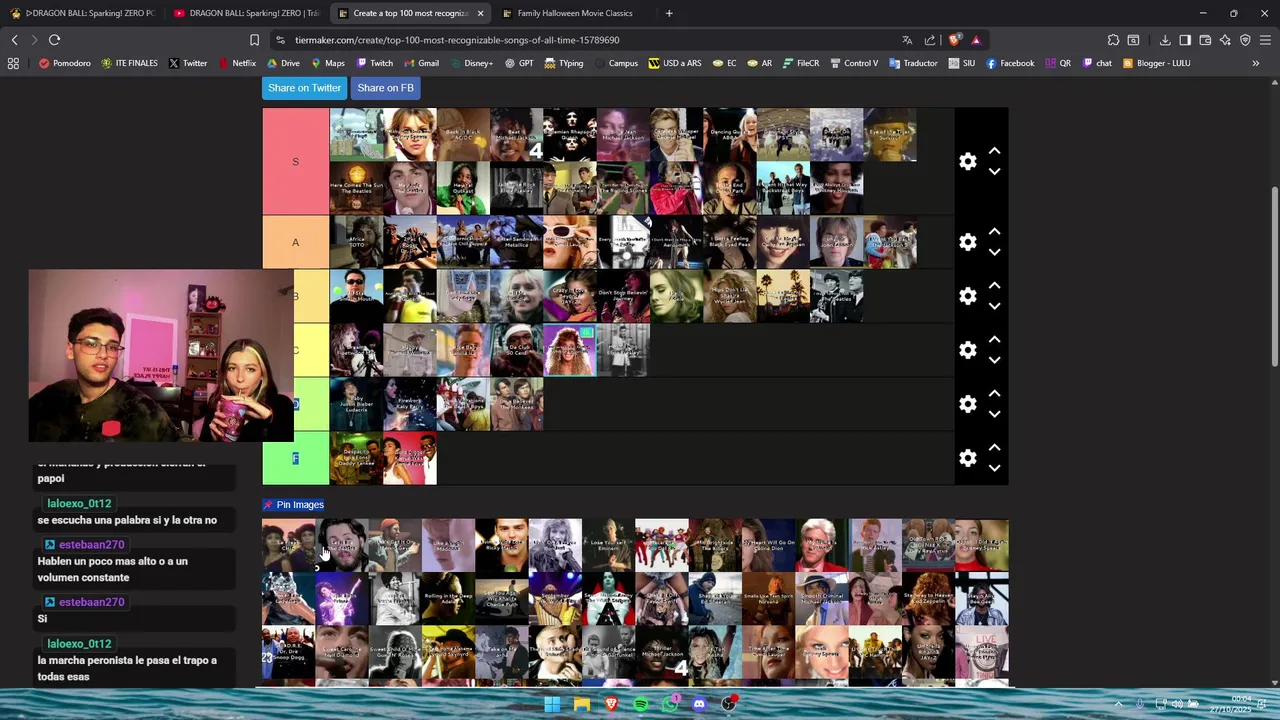Open USD a ARS bookmark
Image resolution: width=1280 pixels, height=720 pixels.
point(674,63)
